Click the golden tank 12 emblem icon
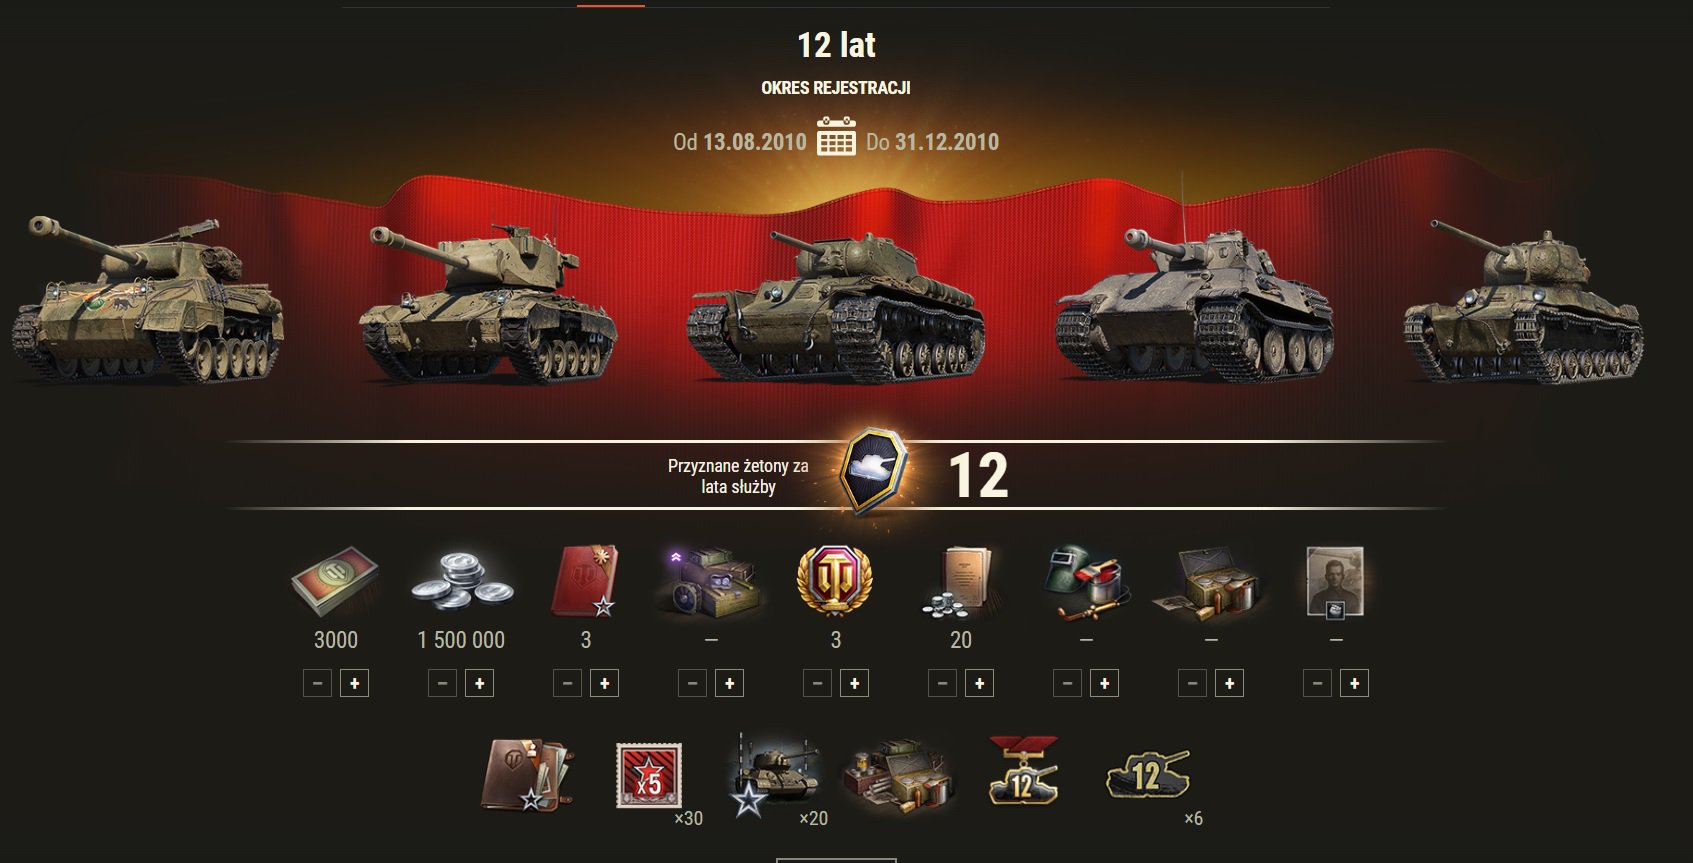The width and height of the screenshot is (1693, 863). point(1148,775)
